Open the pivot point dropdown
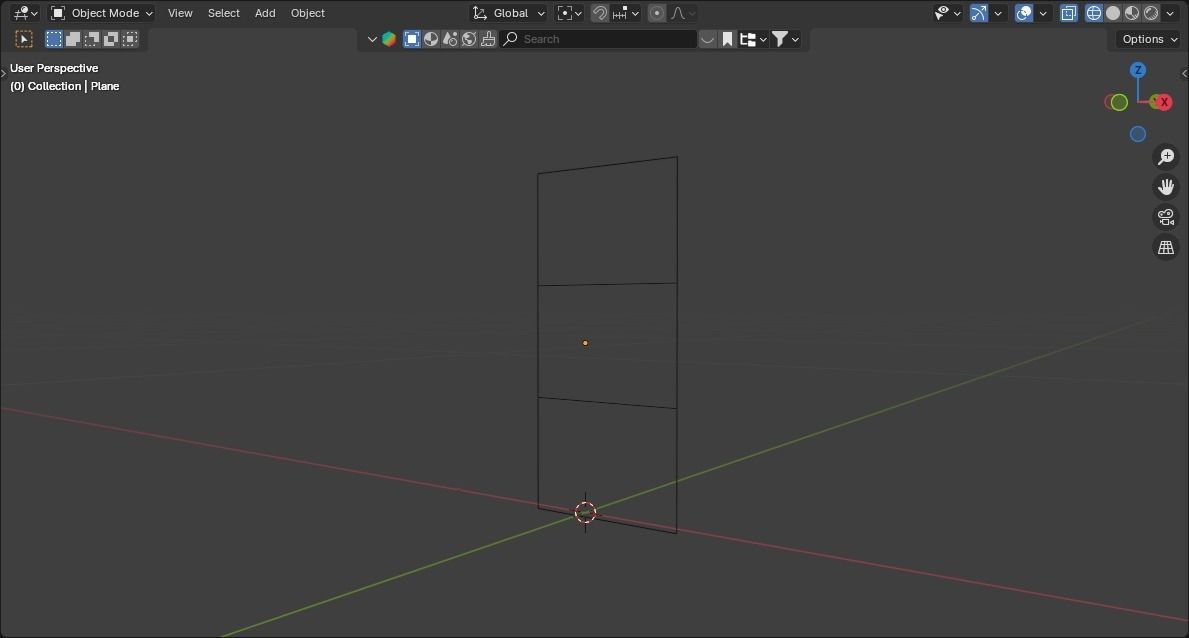1189x638 pixels. (x=569, y=13)
